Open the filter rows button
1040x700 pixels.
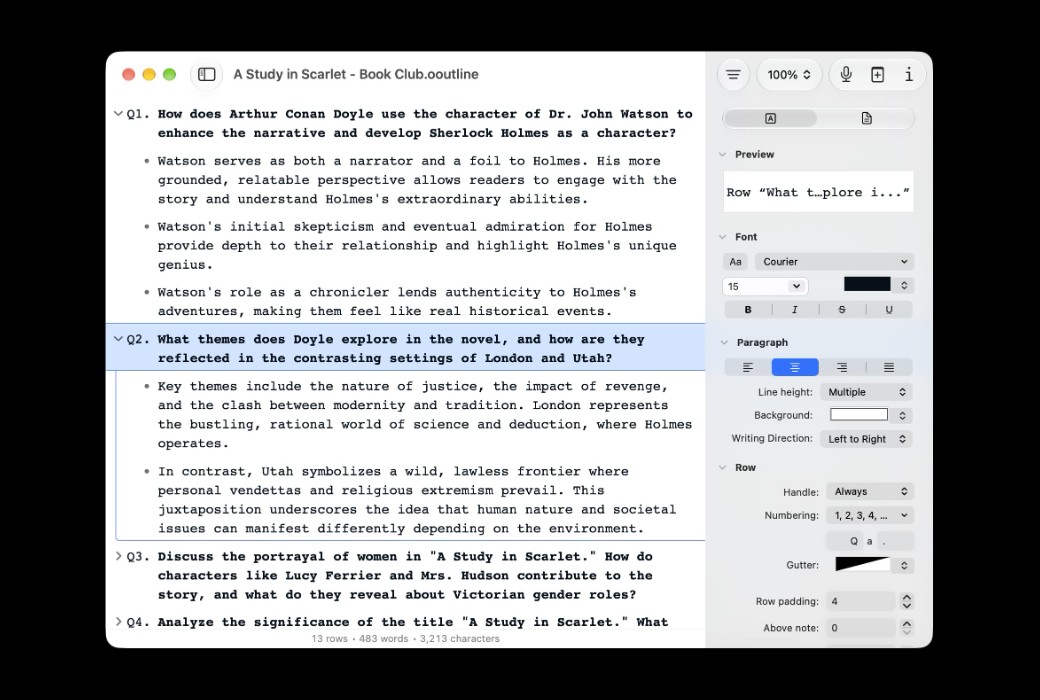pyautogui.click(x=733, y=74)
